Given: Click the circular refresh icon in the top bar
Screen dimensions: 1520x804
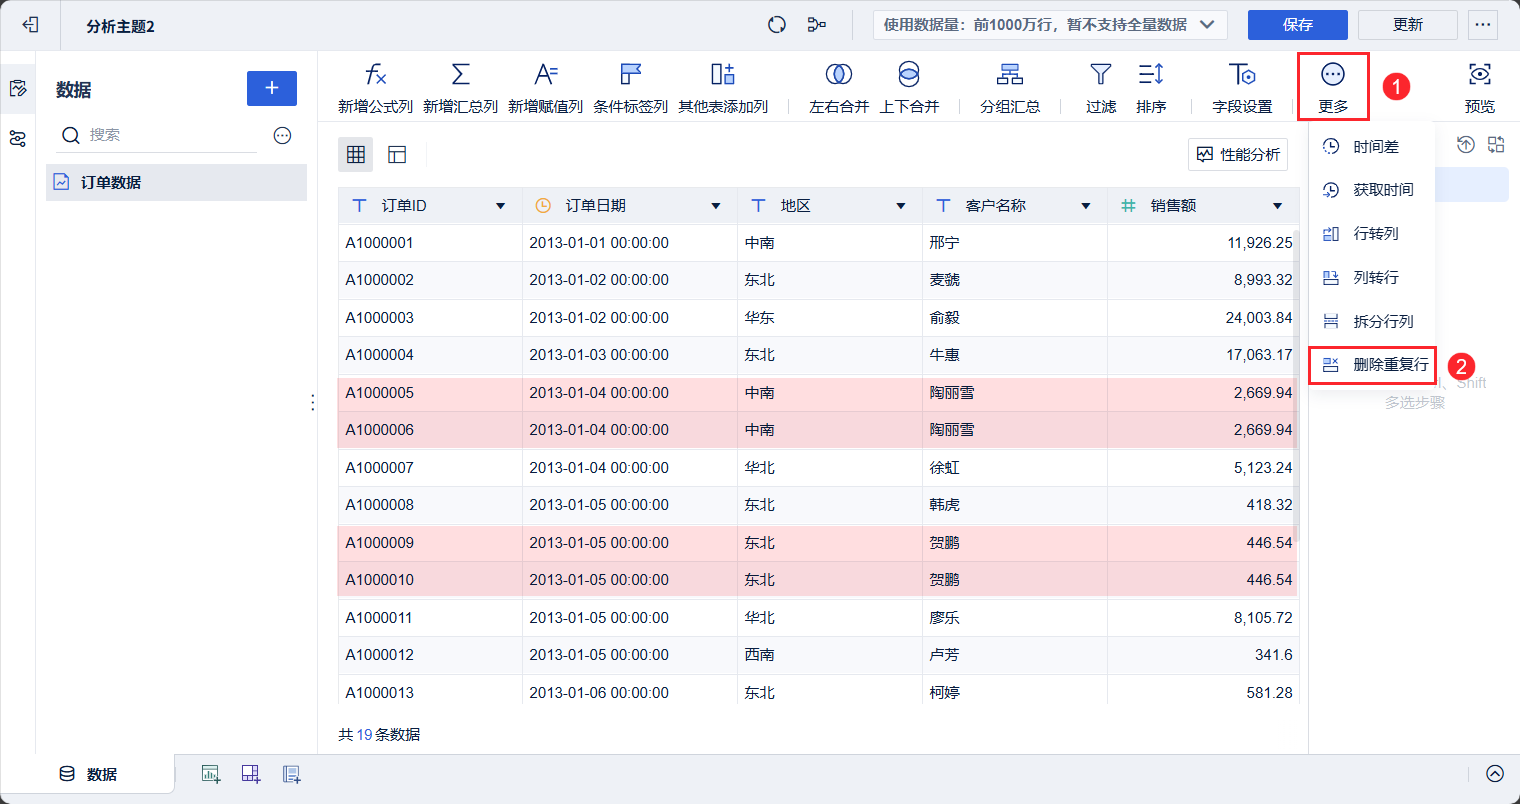Looking at the screenshot, I should pos(777,25).
